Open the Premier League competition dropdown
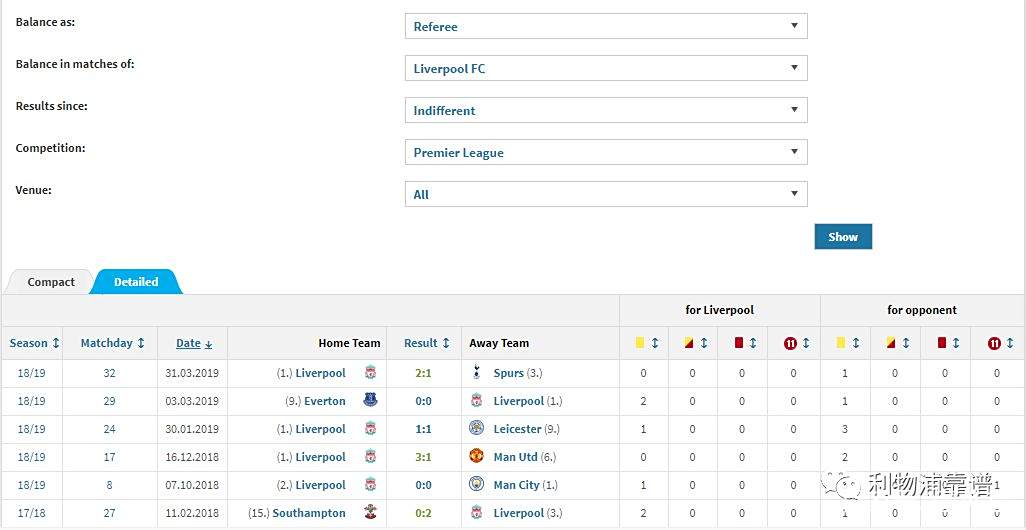This screenshot has width=1026, height=530. point(606,152)
